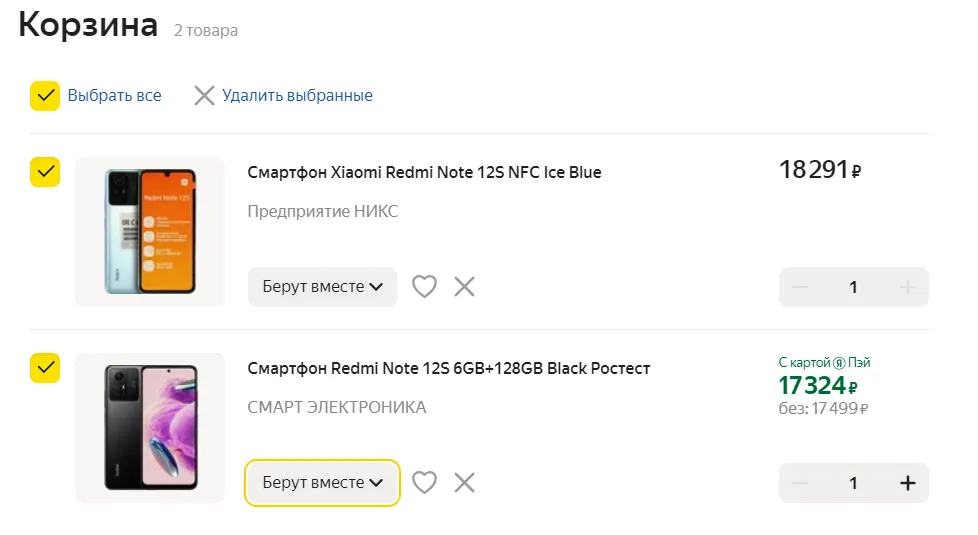Toggle the "Выбрать все" checkbox
The width and height of the screenshot is (978, 535).
click(x=45, y=96)
